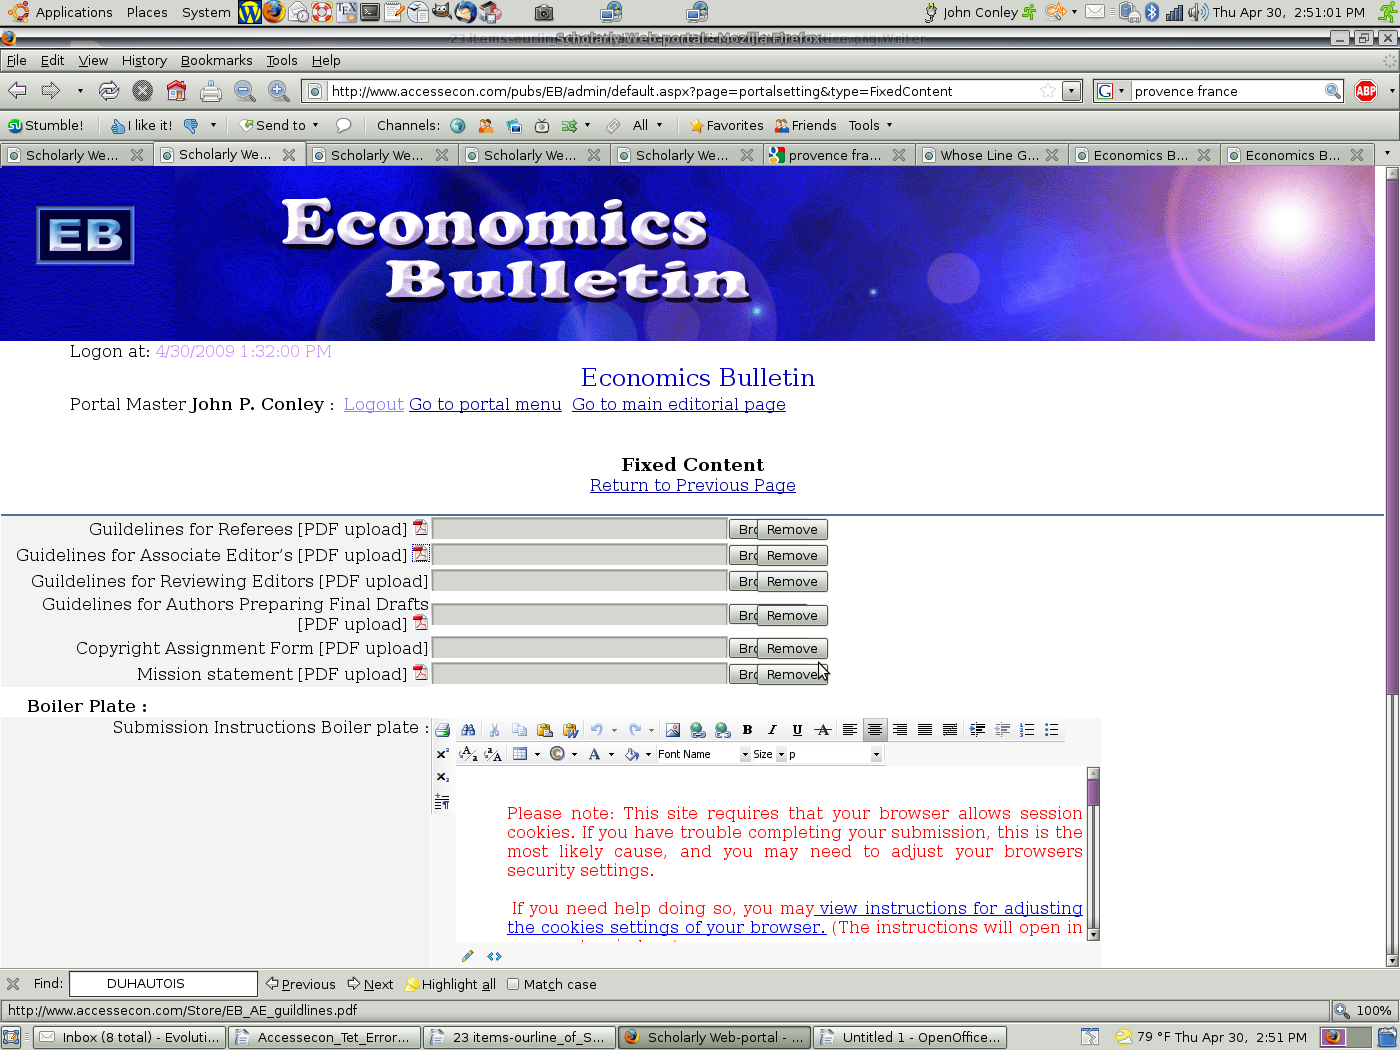1400x1050 pixels.
Task: Open Find and Replace binoculars in editor
Action: [x=467, y=730]
